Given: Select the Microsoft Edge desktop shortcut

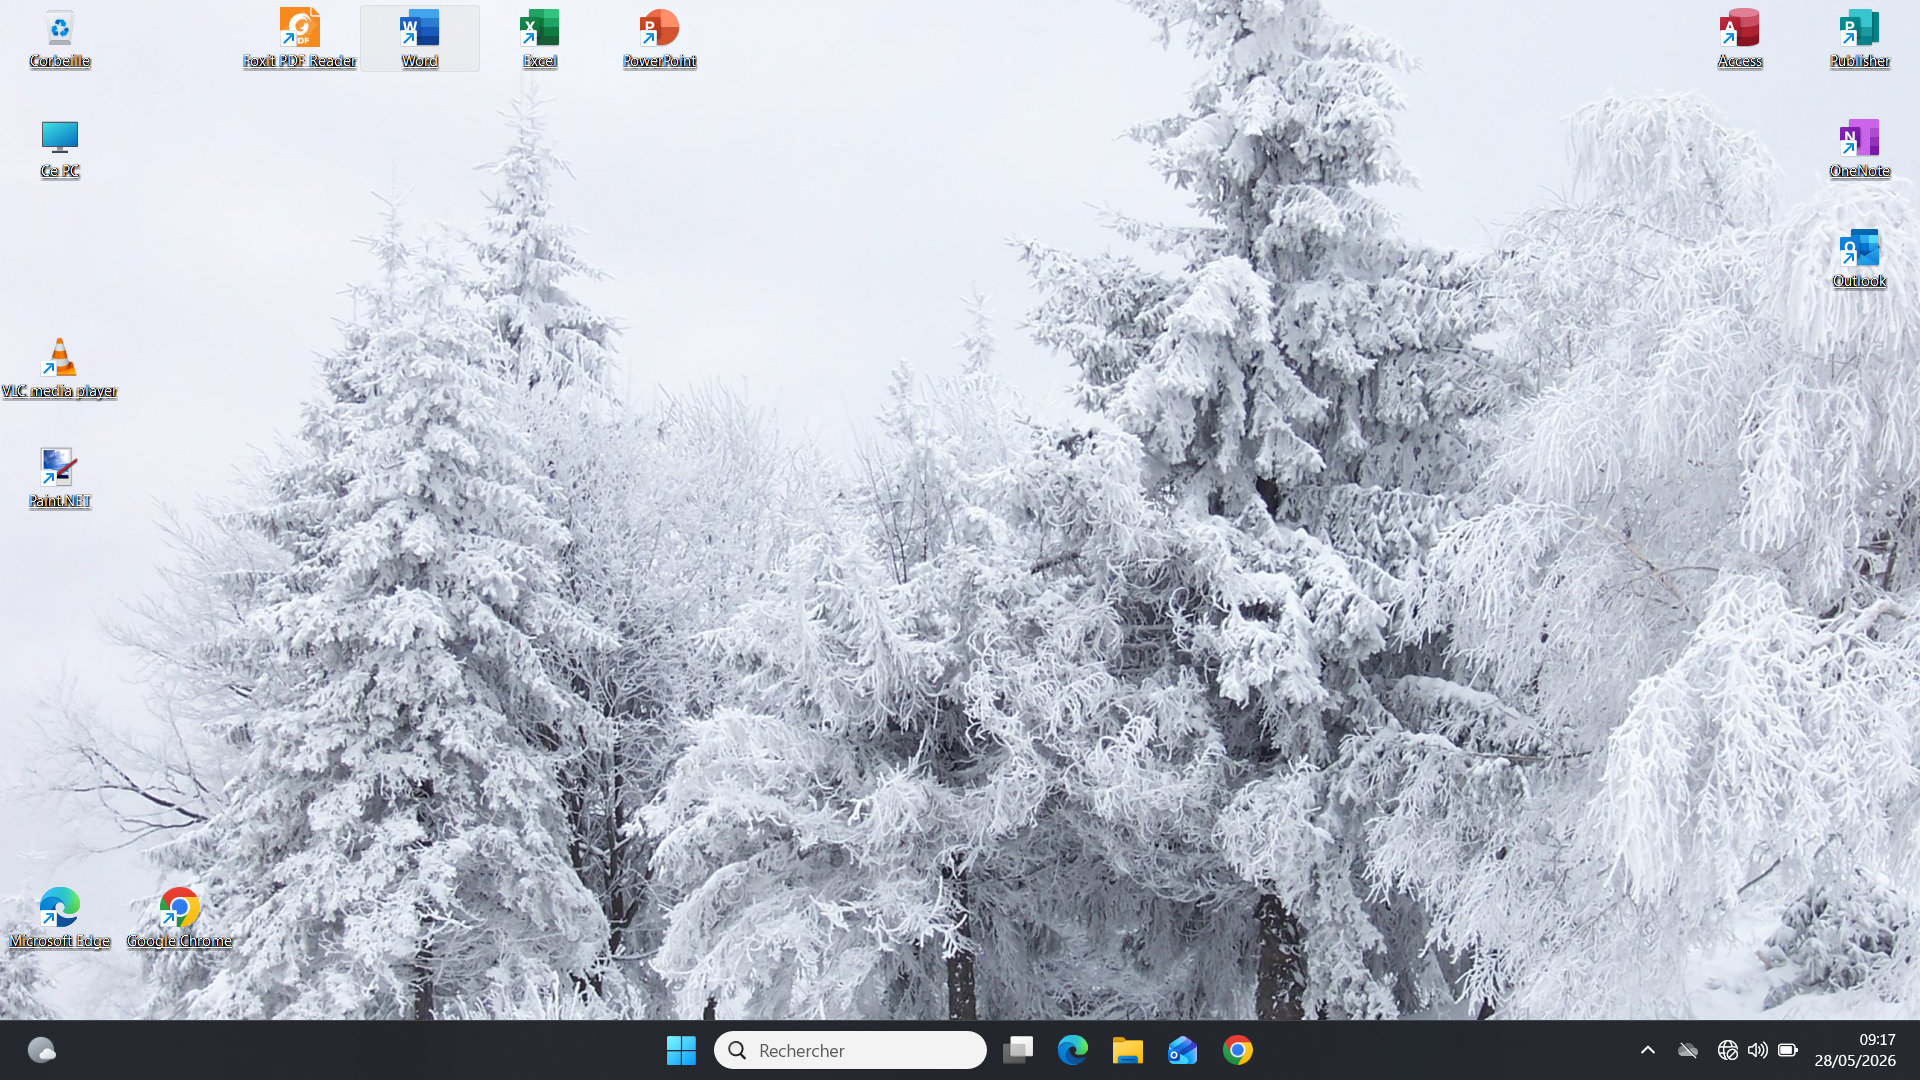Looking at the screenshot, I should coord(60,919).
